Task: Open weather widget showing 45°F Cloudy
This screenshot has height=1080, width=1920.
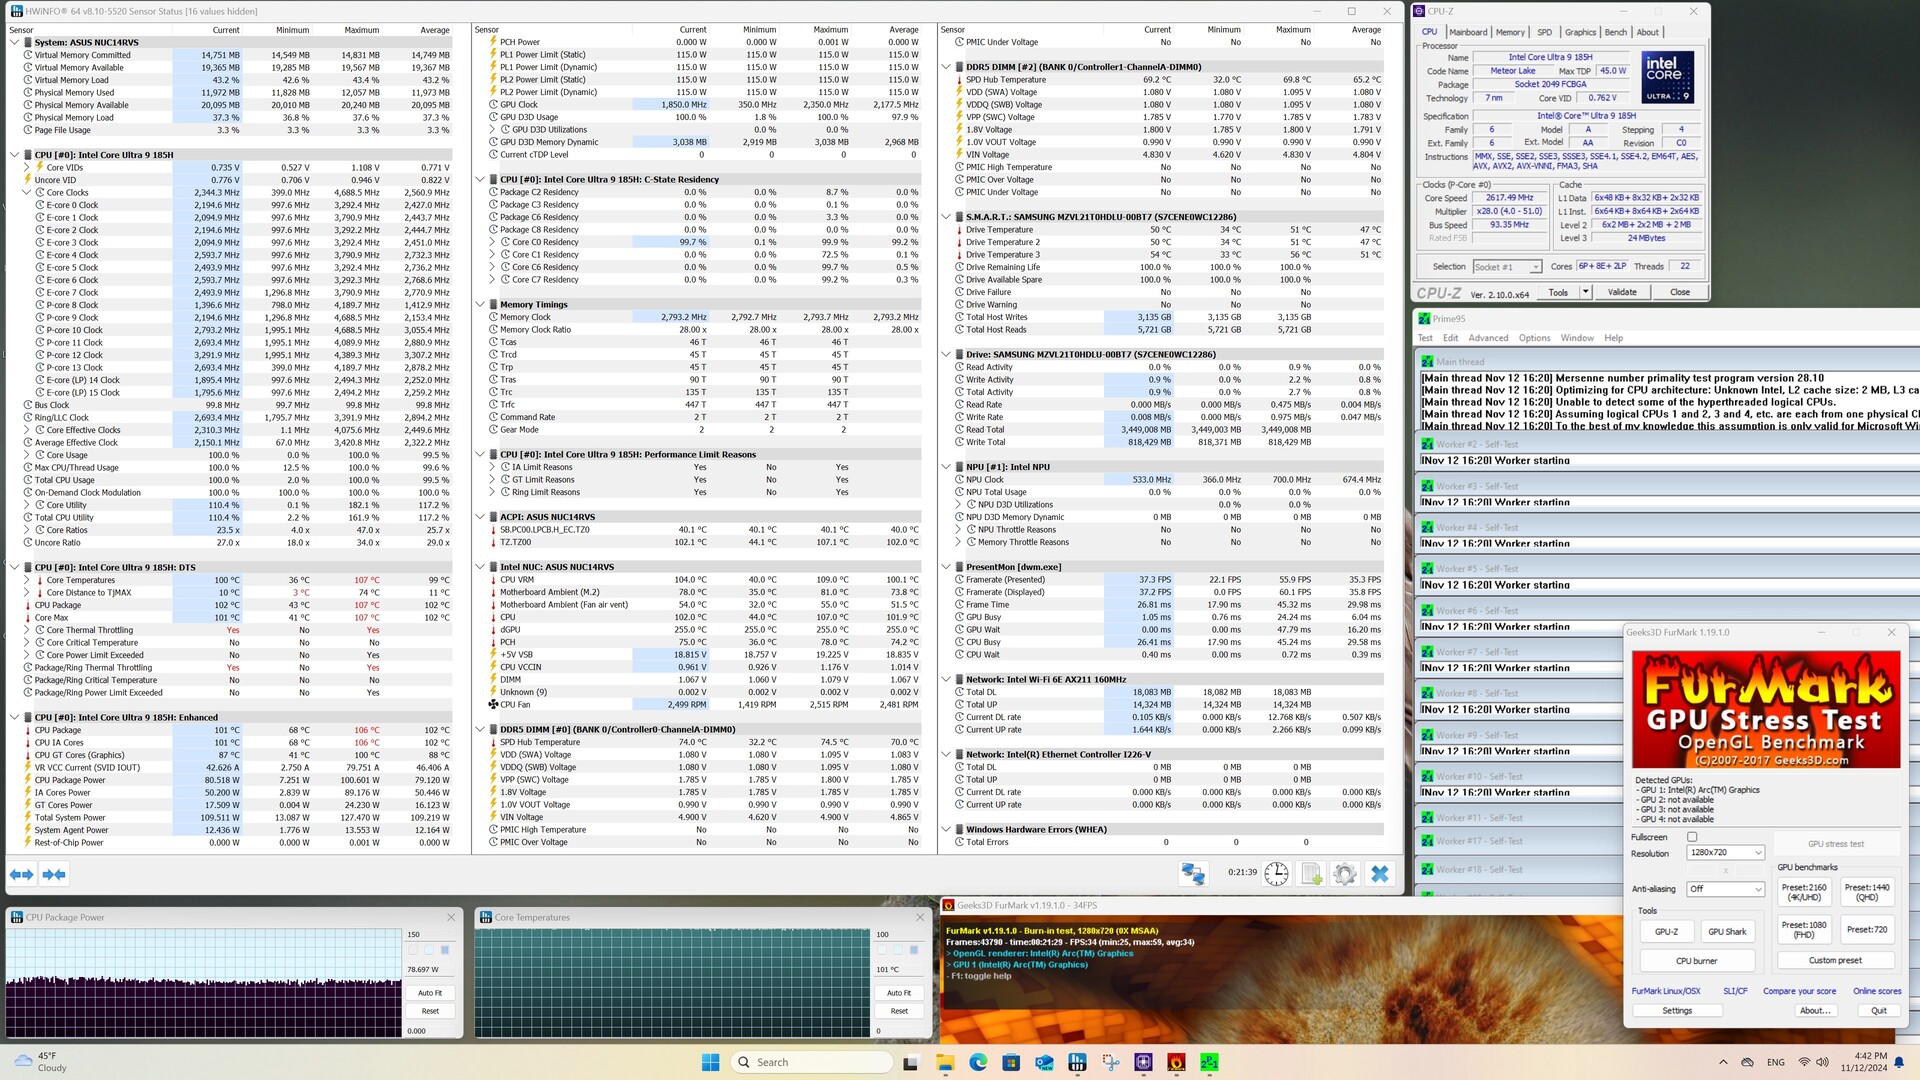Action: [40, 1062]
